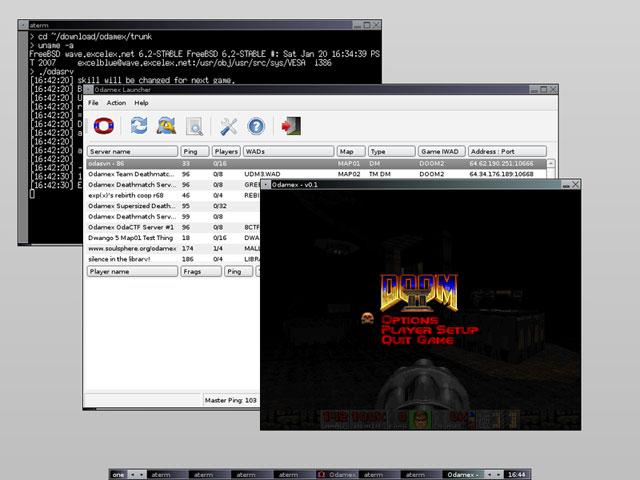Image resolution: width=640 pixels, height=480 pixels.
Task: Select Quit Game in the Doom menu
Action: [x=416, y=340]
